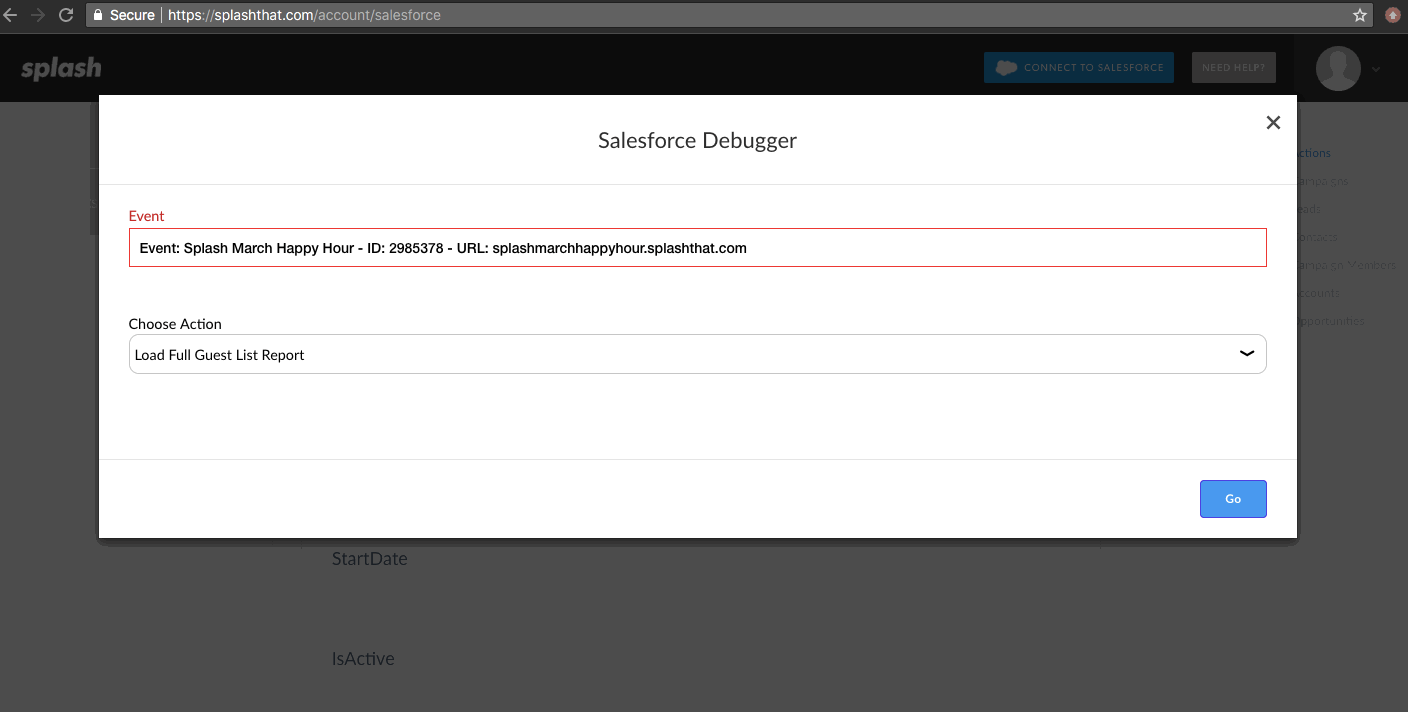
Task: Go forward in the browser
Action: point(38,15)
